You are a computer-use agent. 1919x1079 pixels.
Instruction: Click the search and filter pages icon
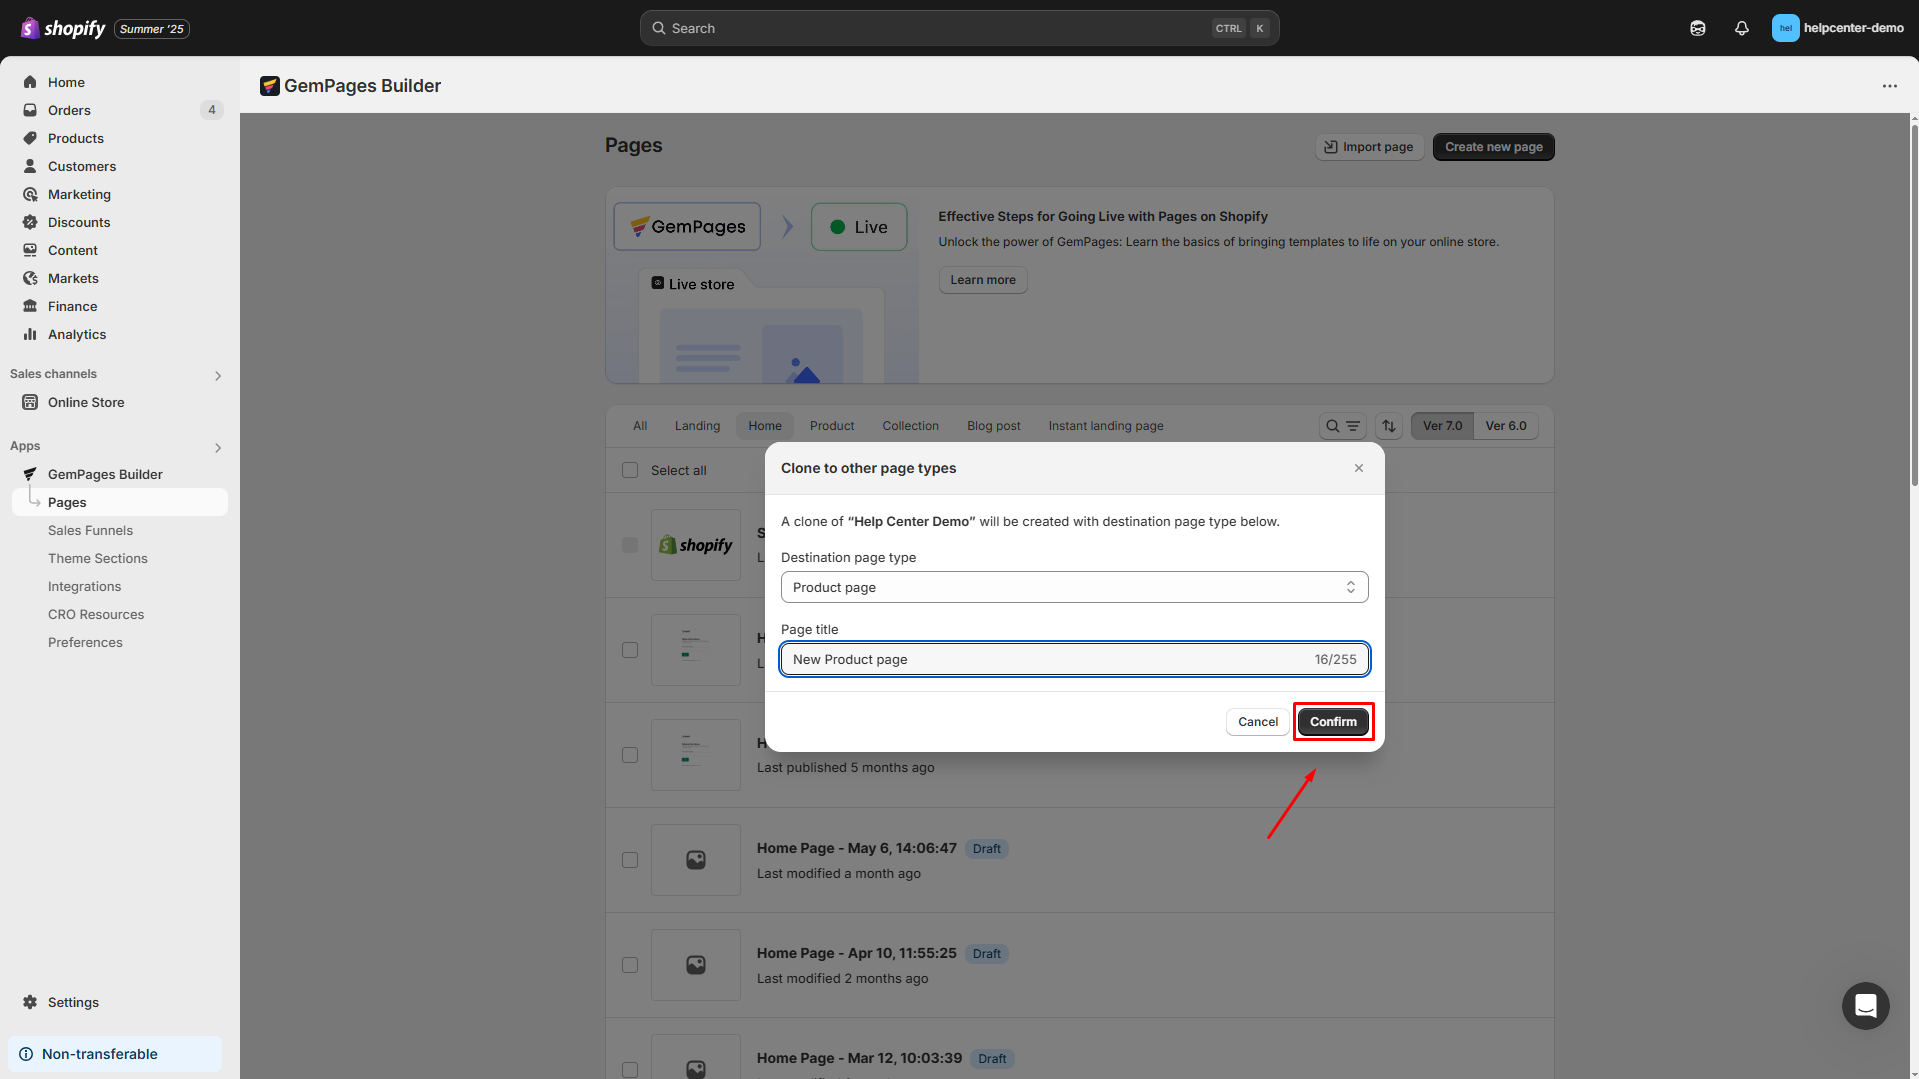(1342, 426)
